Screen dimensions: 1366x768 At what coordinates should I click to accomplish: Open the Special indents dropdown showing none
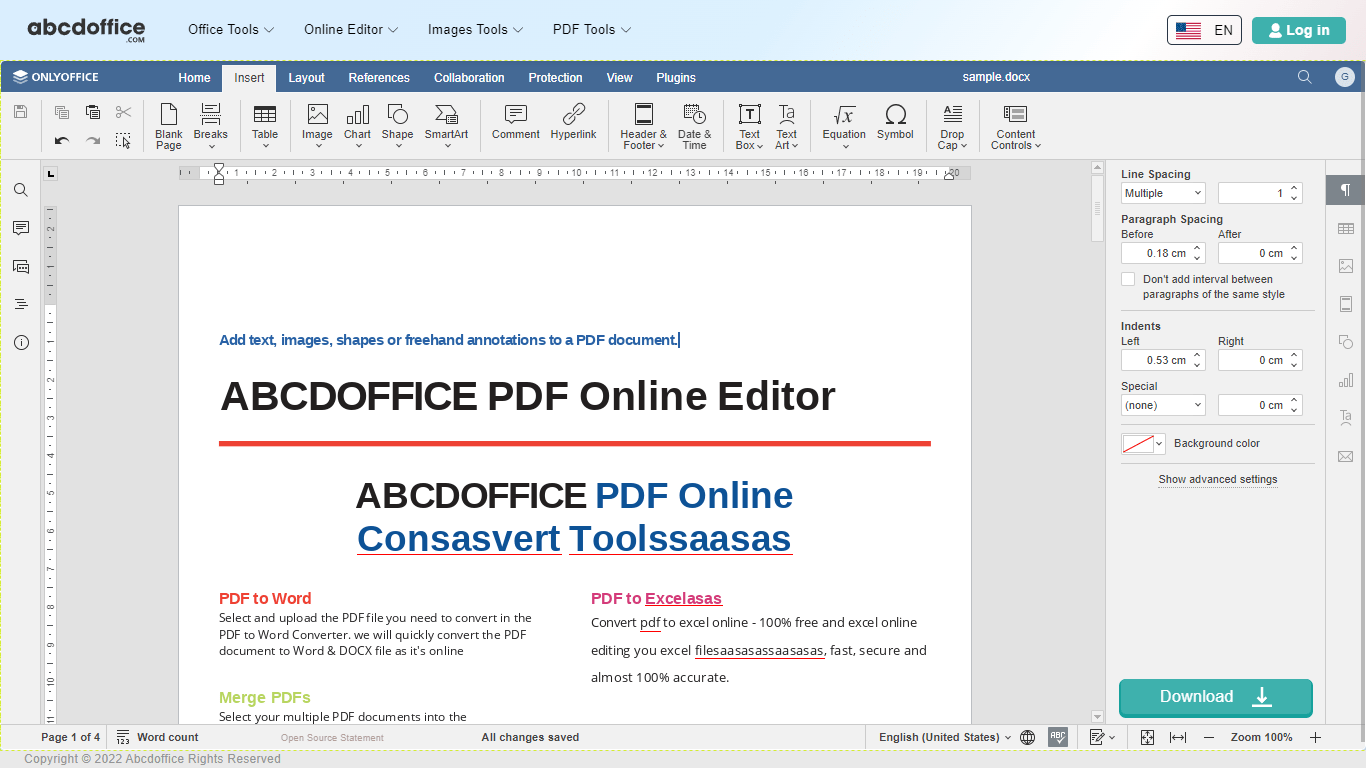click(1163, 405)
